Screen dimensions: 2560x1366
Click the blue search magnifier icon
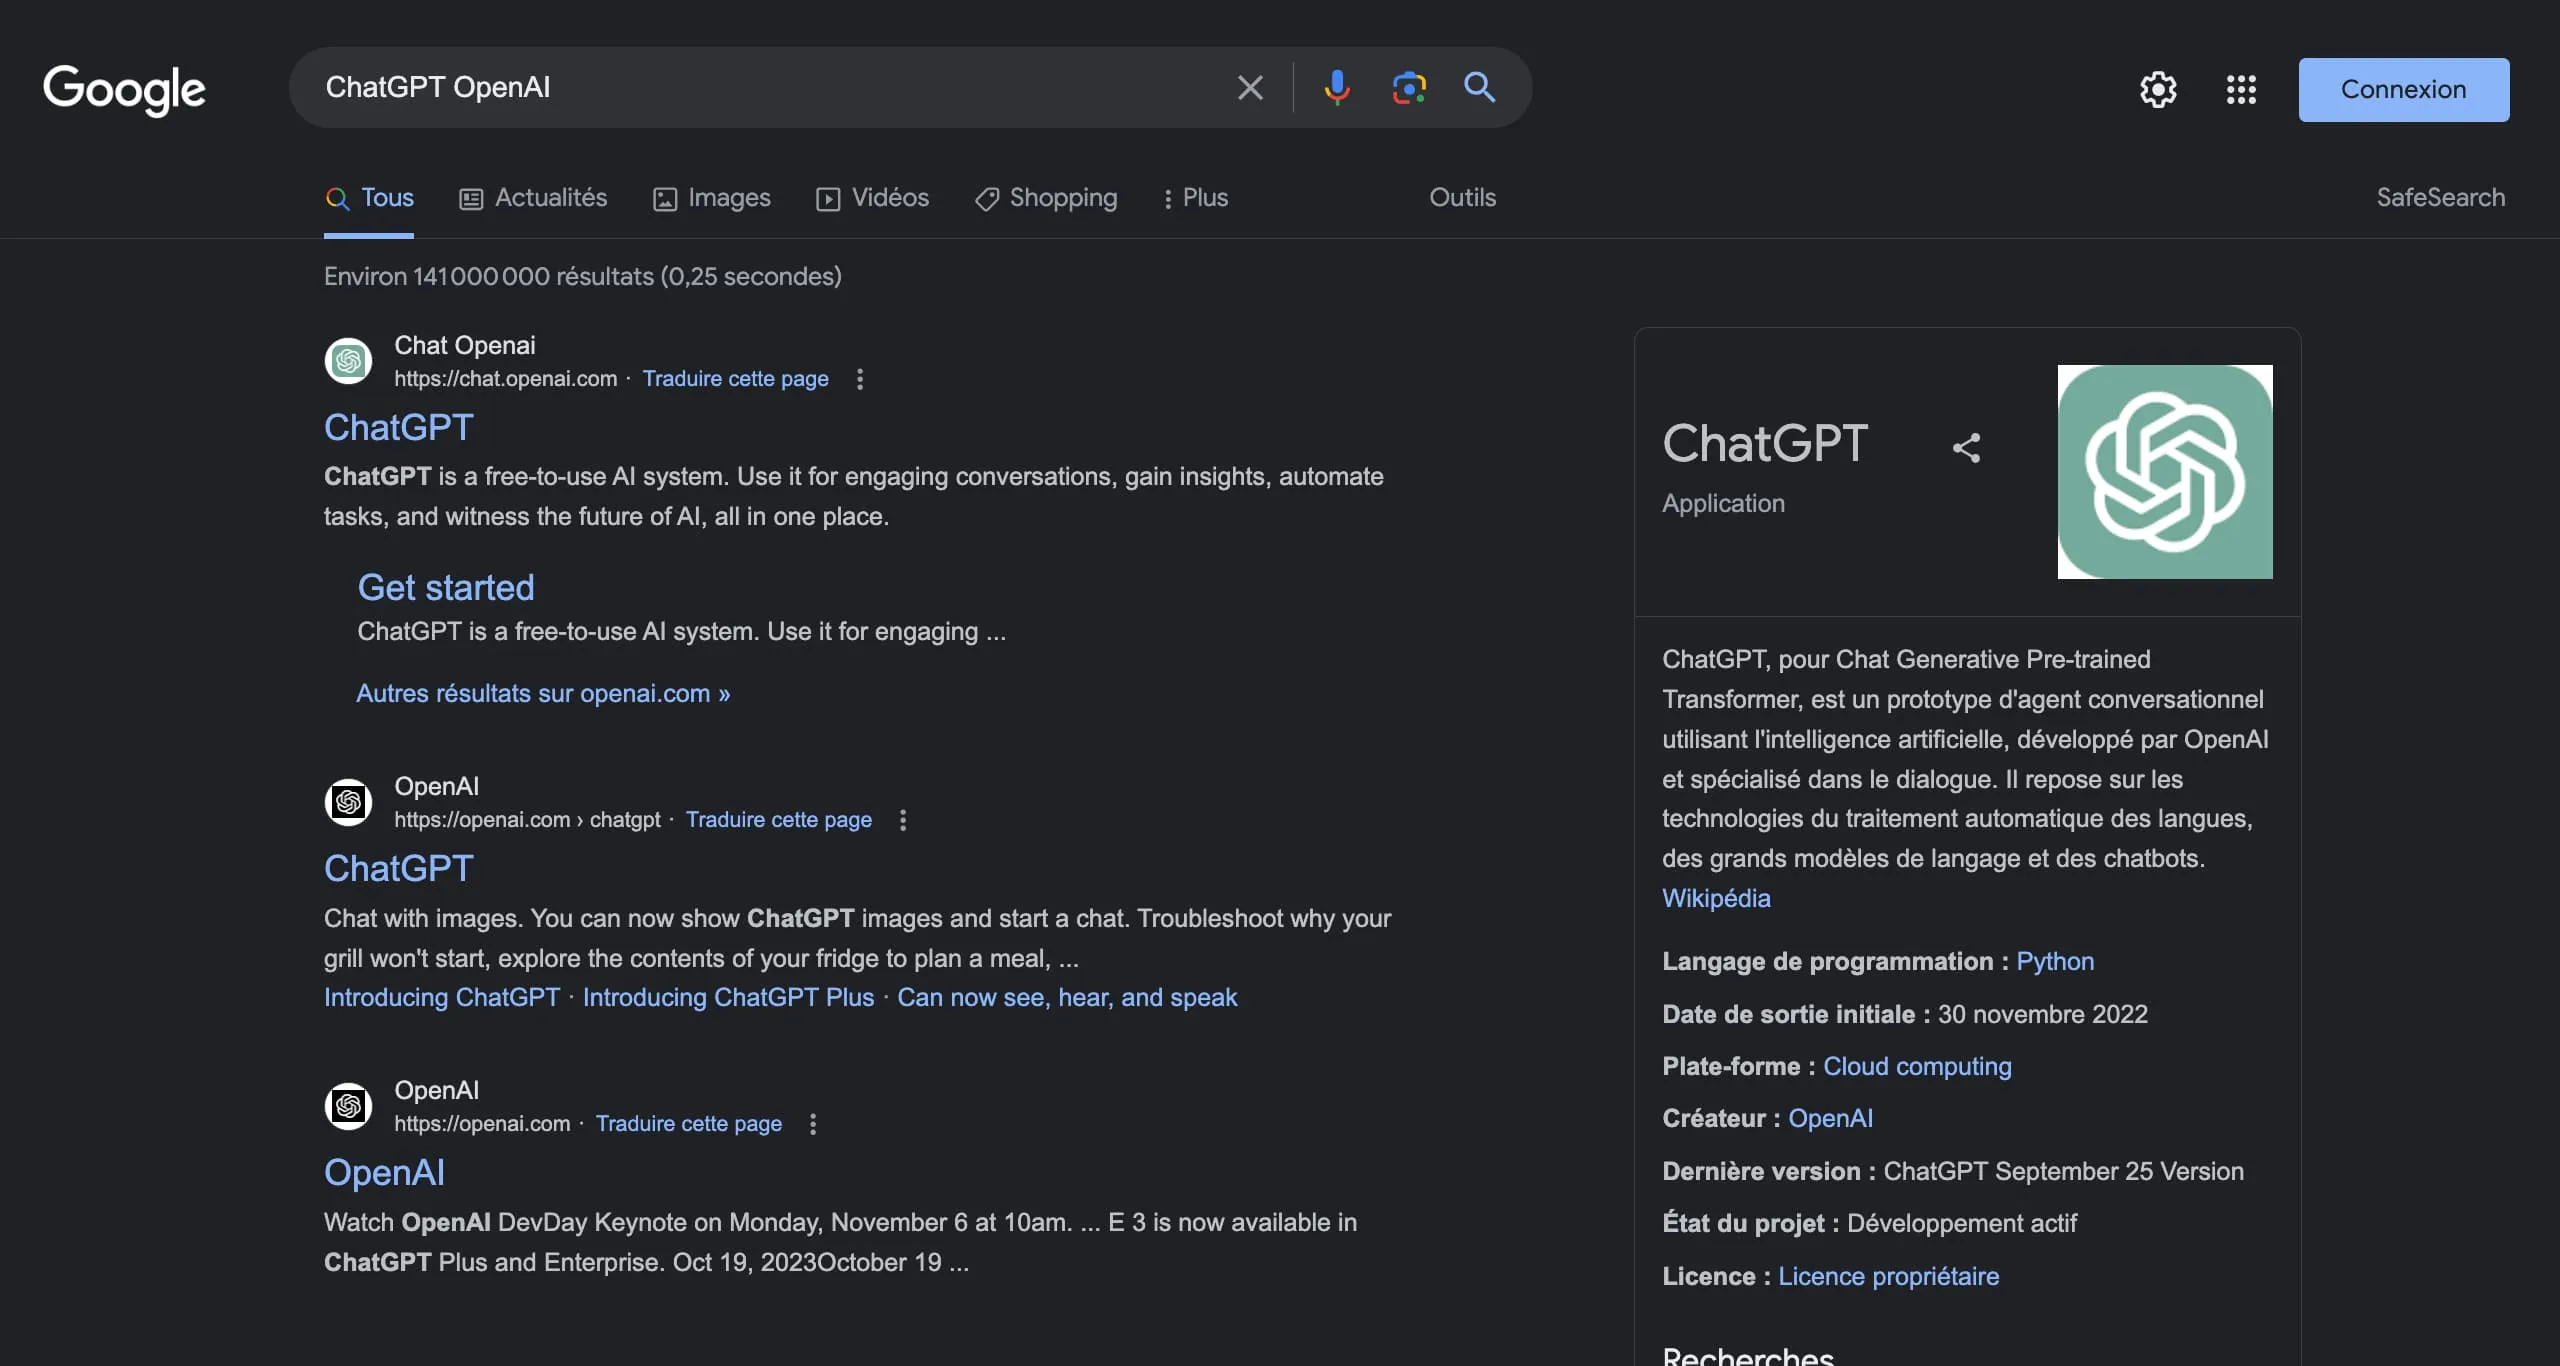[1480, 88]
